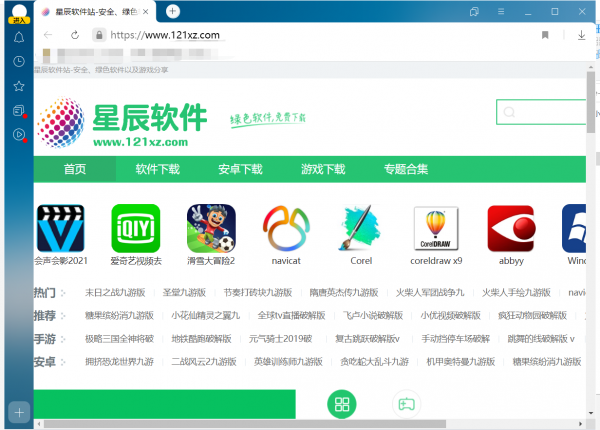
Task: Click the 疯狂动物园破解版 link
Action: (x=532, y=316)
